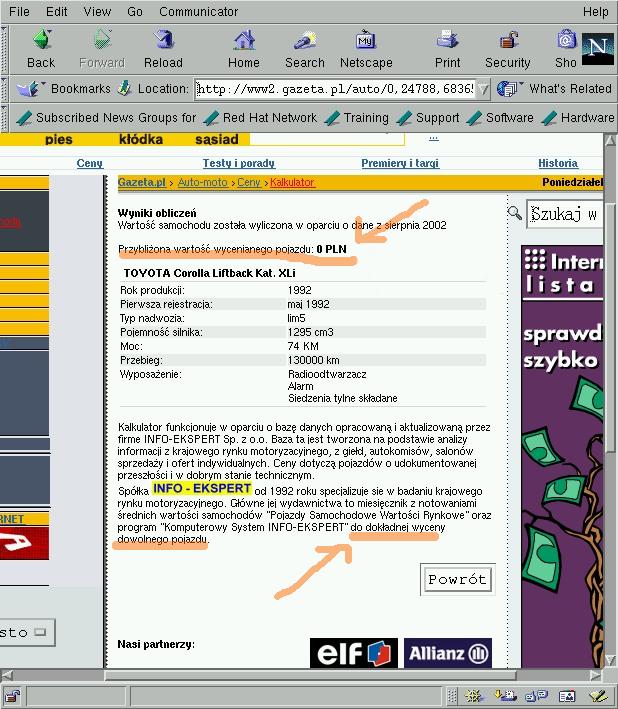618x709 pixels.
Task: Click the '0 PLN' estimated value
Action: [x=331, y=249]
